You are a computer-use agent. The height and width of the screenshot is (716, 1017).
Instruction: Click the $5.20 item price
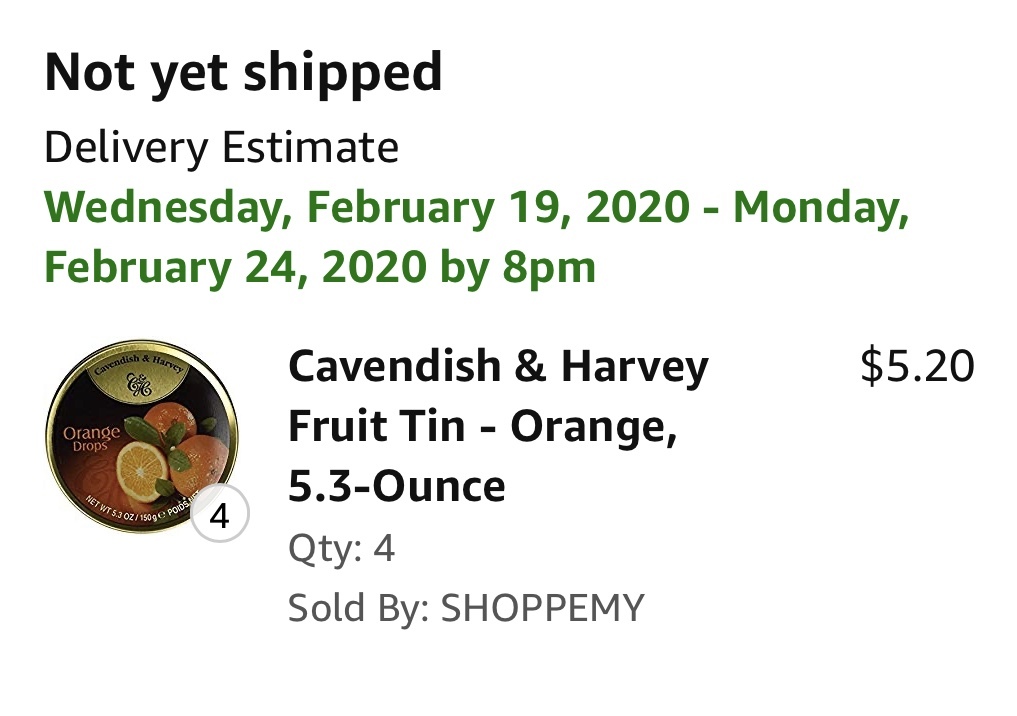[916, 367]
